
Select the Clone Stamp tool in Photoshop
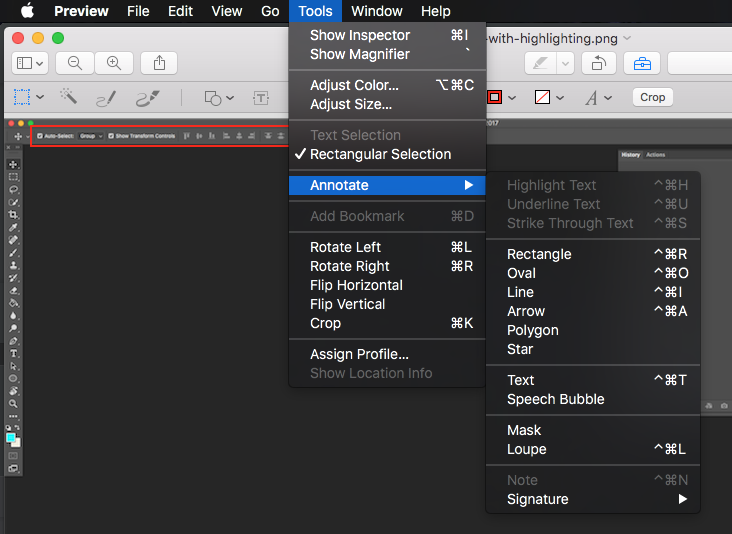(13, 265)
